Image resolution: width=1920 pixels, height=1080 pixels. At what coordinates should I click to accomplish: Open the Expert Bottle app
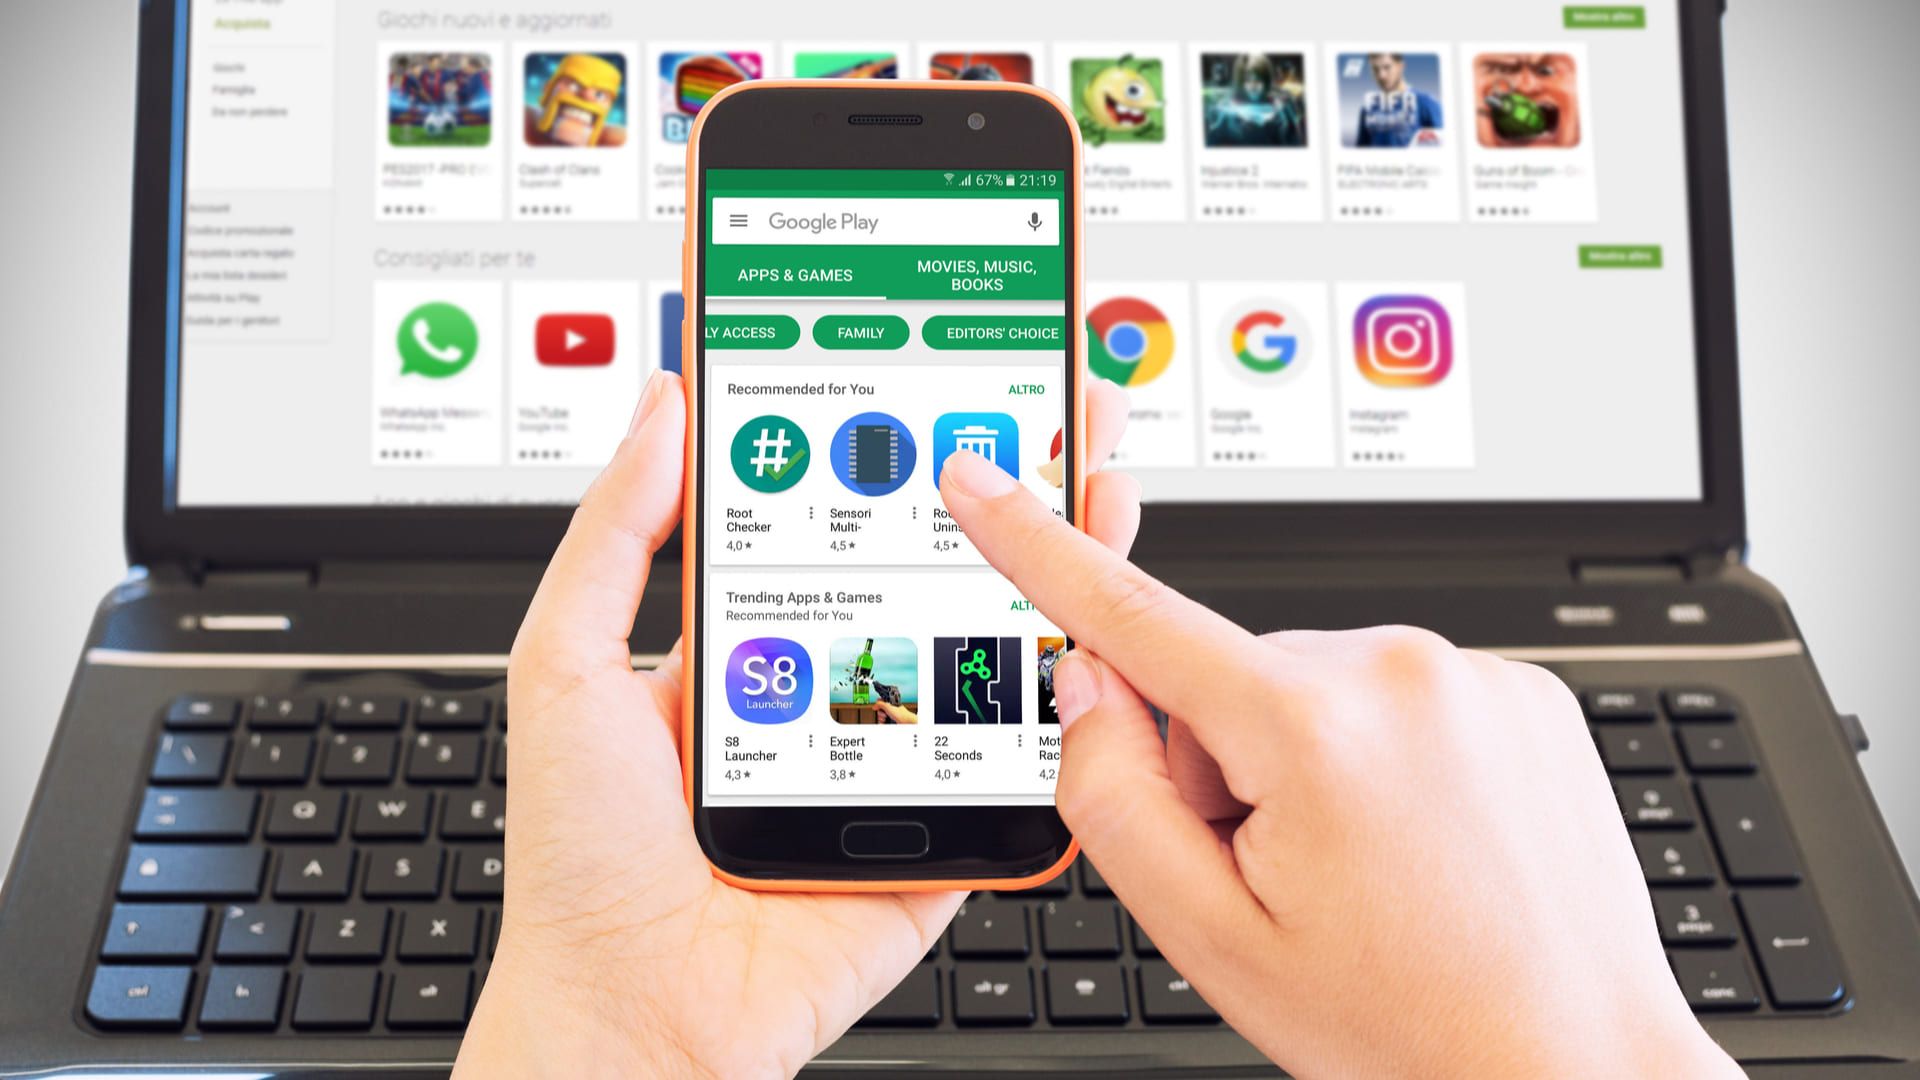[870, 680]
